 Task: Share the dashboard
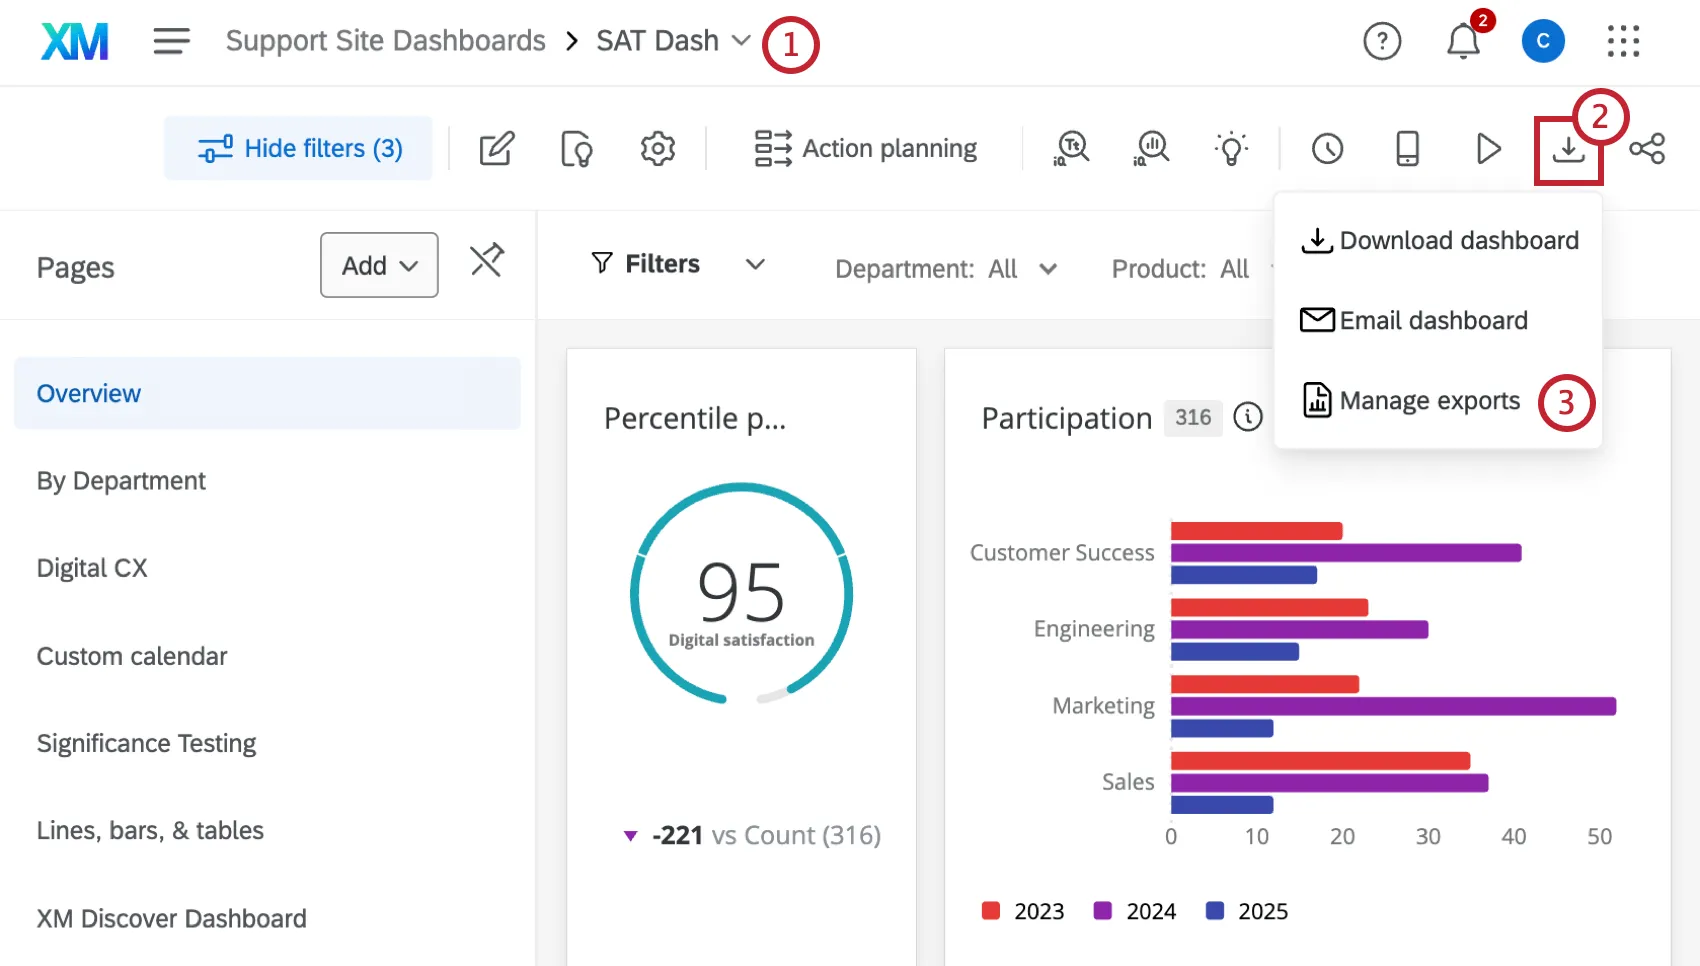pos(1646,148)
